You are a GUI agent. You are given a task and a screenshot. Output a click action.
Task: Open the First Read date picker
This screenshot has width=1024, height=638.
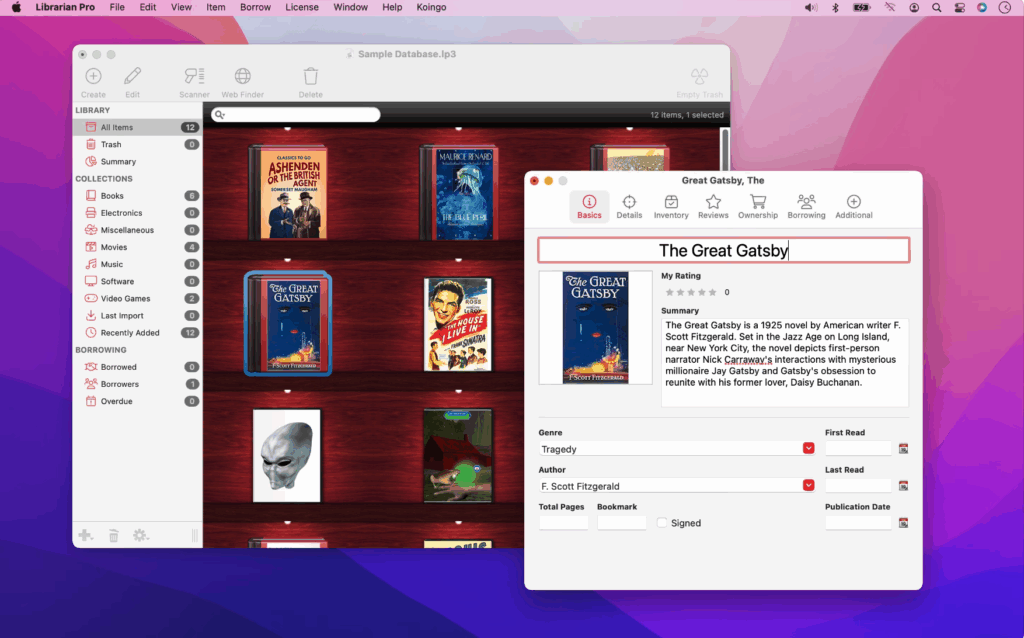pos(904,448)
